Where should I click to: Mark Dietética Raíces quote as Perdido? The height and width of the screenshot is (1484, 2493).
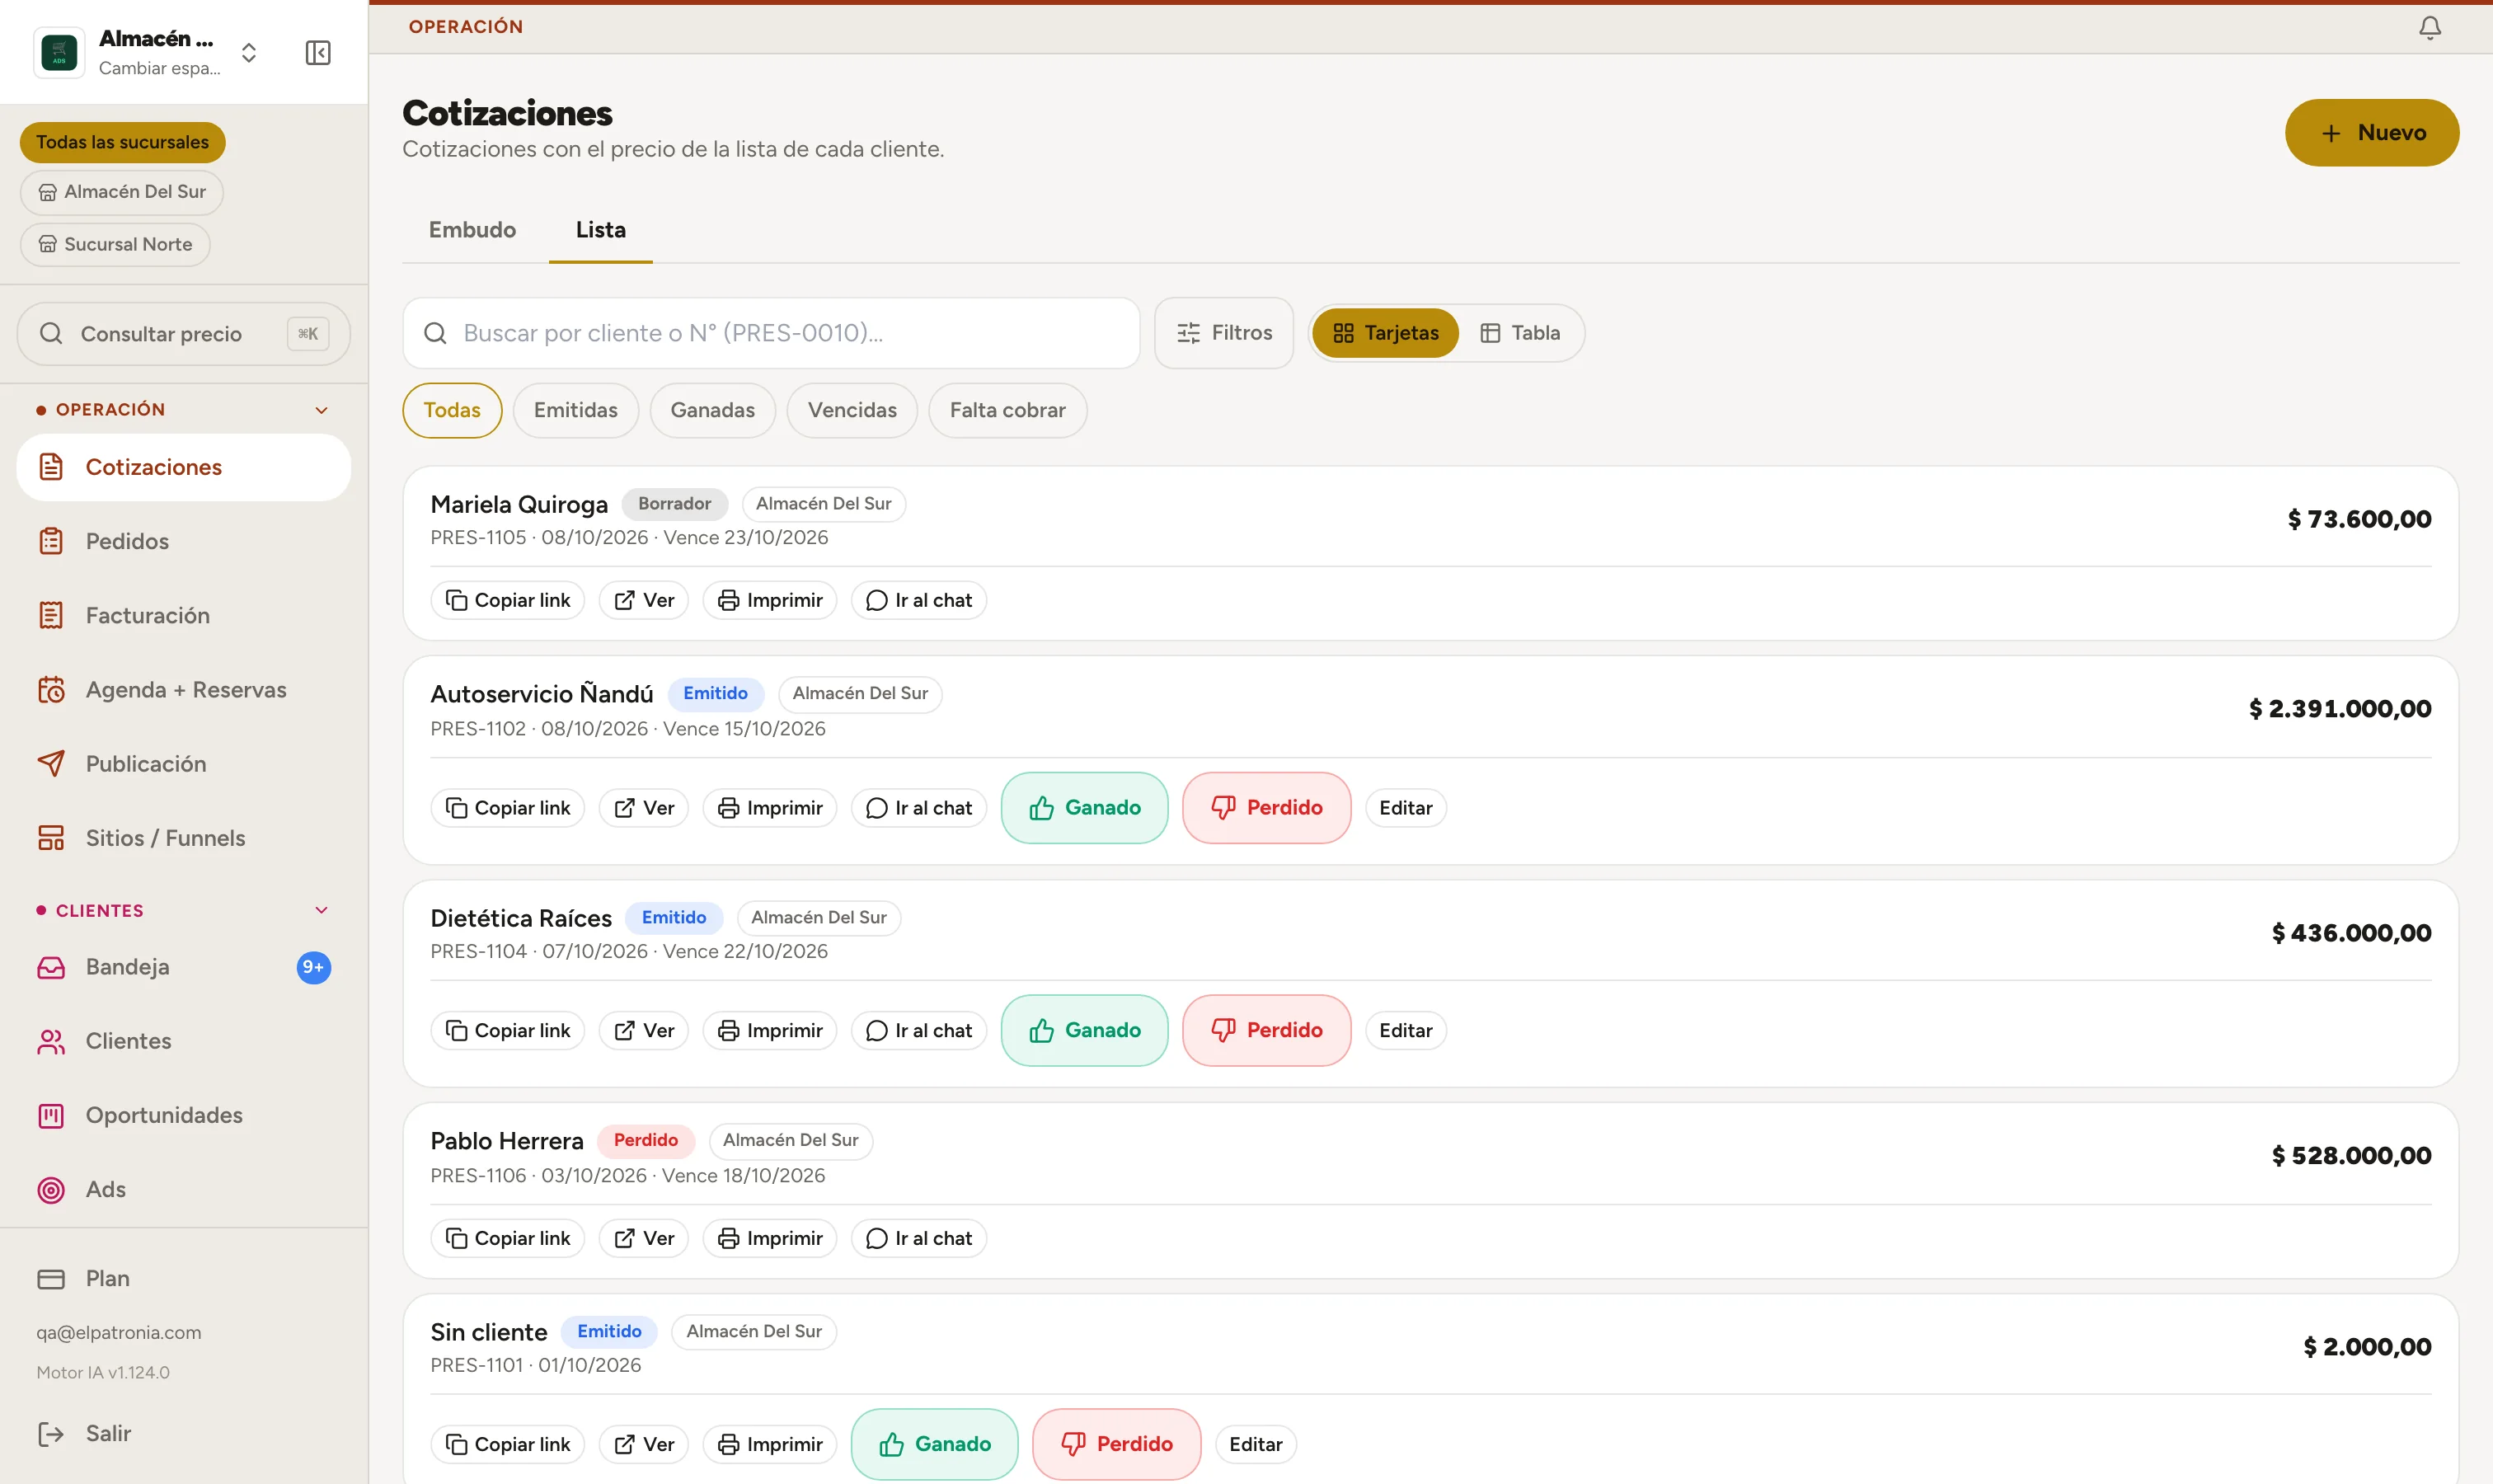coord(1266,1030)
